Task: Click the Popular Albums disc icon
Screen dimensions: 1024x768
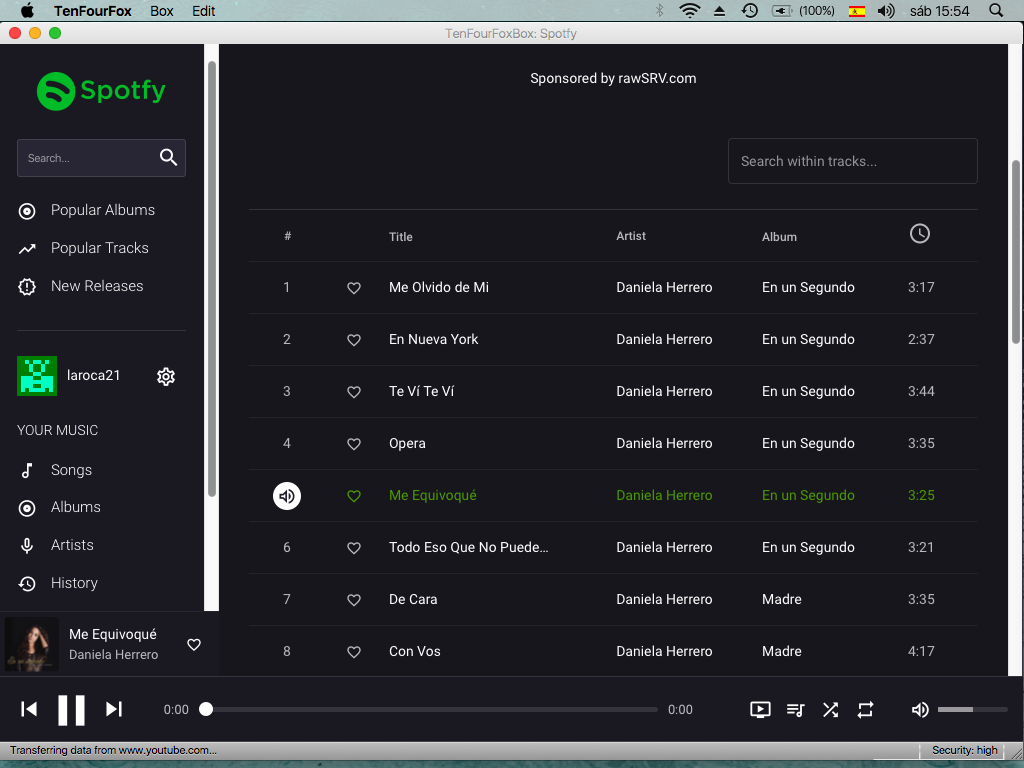Action: 27,211
